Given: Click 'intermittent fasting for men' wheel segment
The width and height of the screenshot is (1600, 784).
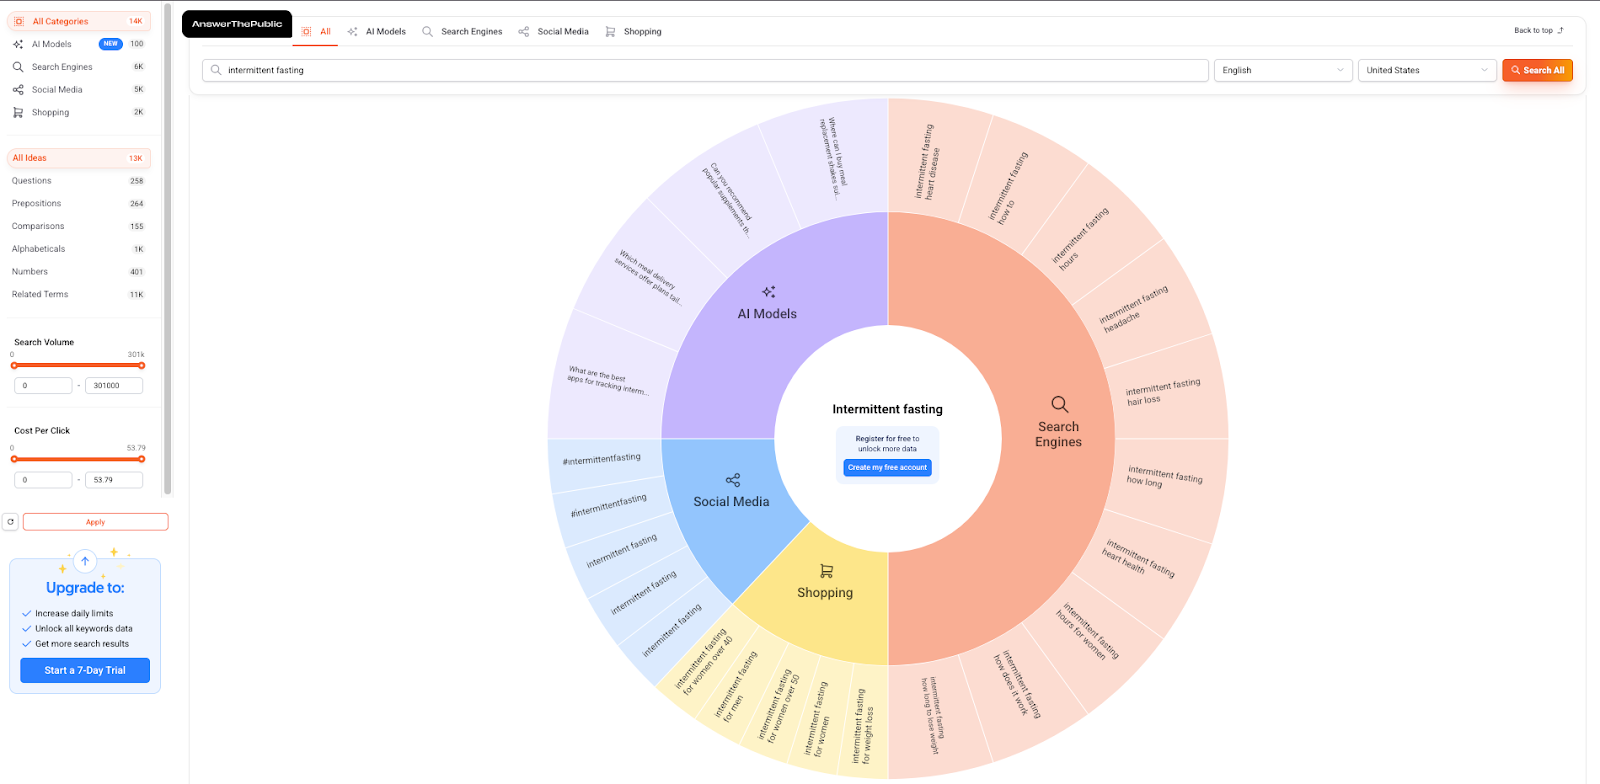Looking at the screenshot, I should [x=735, y=686].
